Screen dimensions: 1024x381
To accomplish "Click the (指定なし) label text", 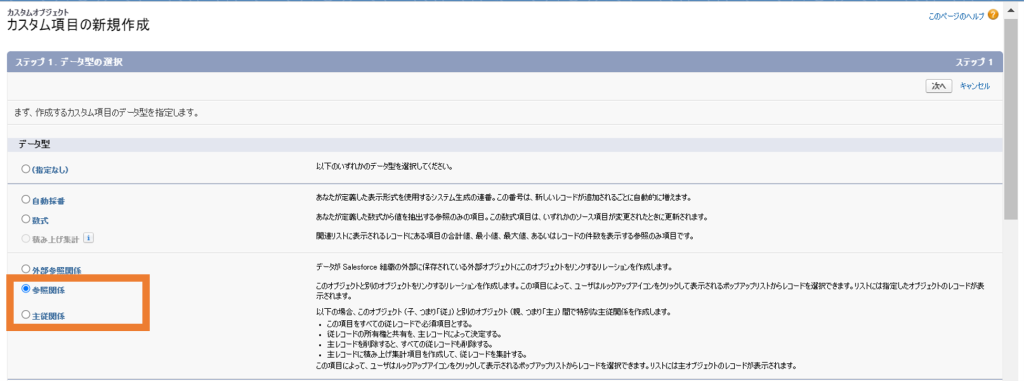I will [x=50, y=170].
